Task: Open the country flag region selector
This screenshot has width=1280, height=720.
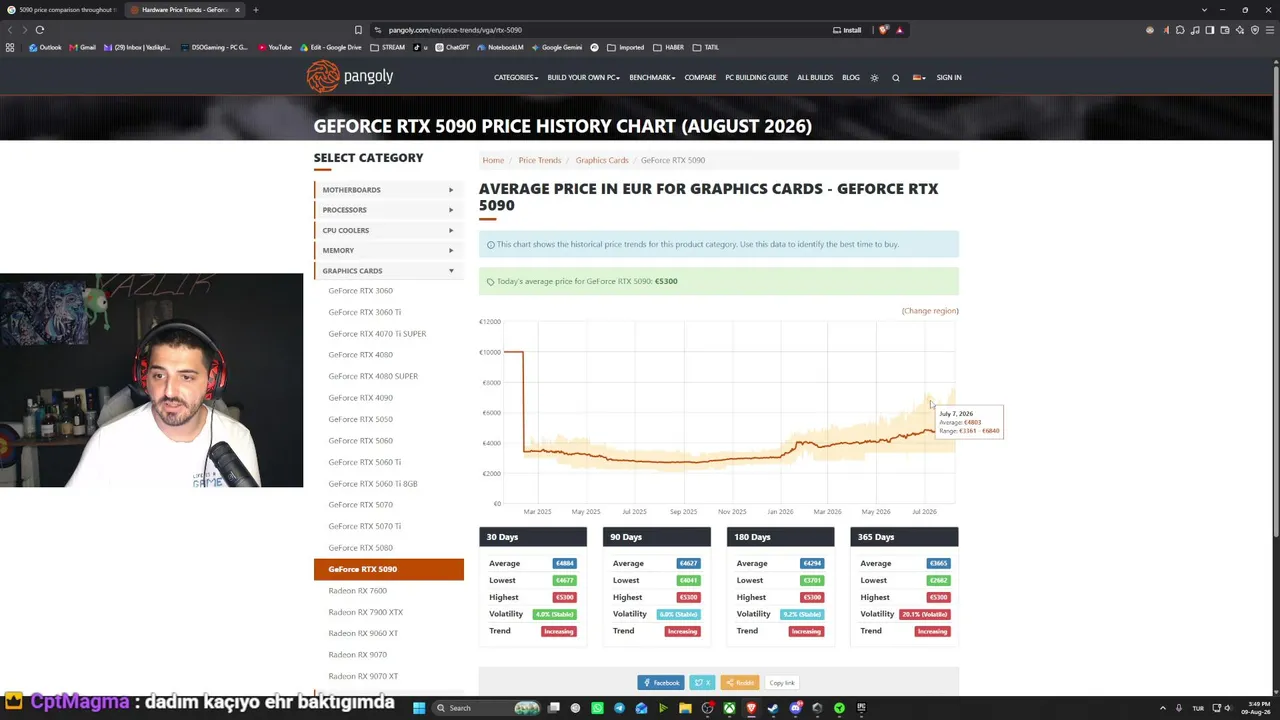Action: [x=918, y=78]
